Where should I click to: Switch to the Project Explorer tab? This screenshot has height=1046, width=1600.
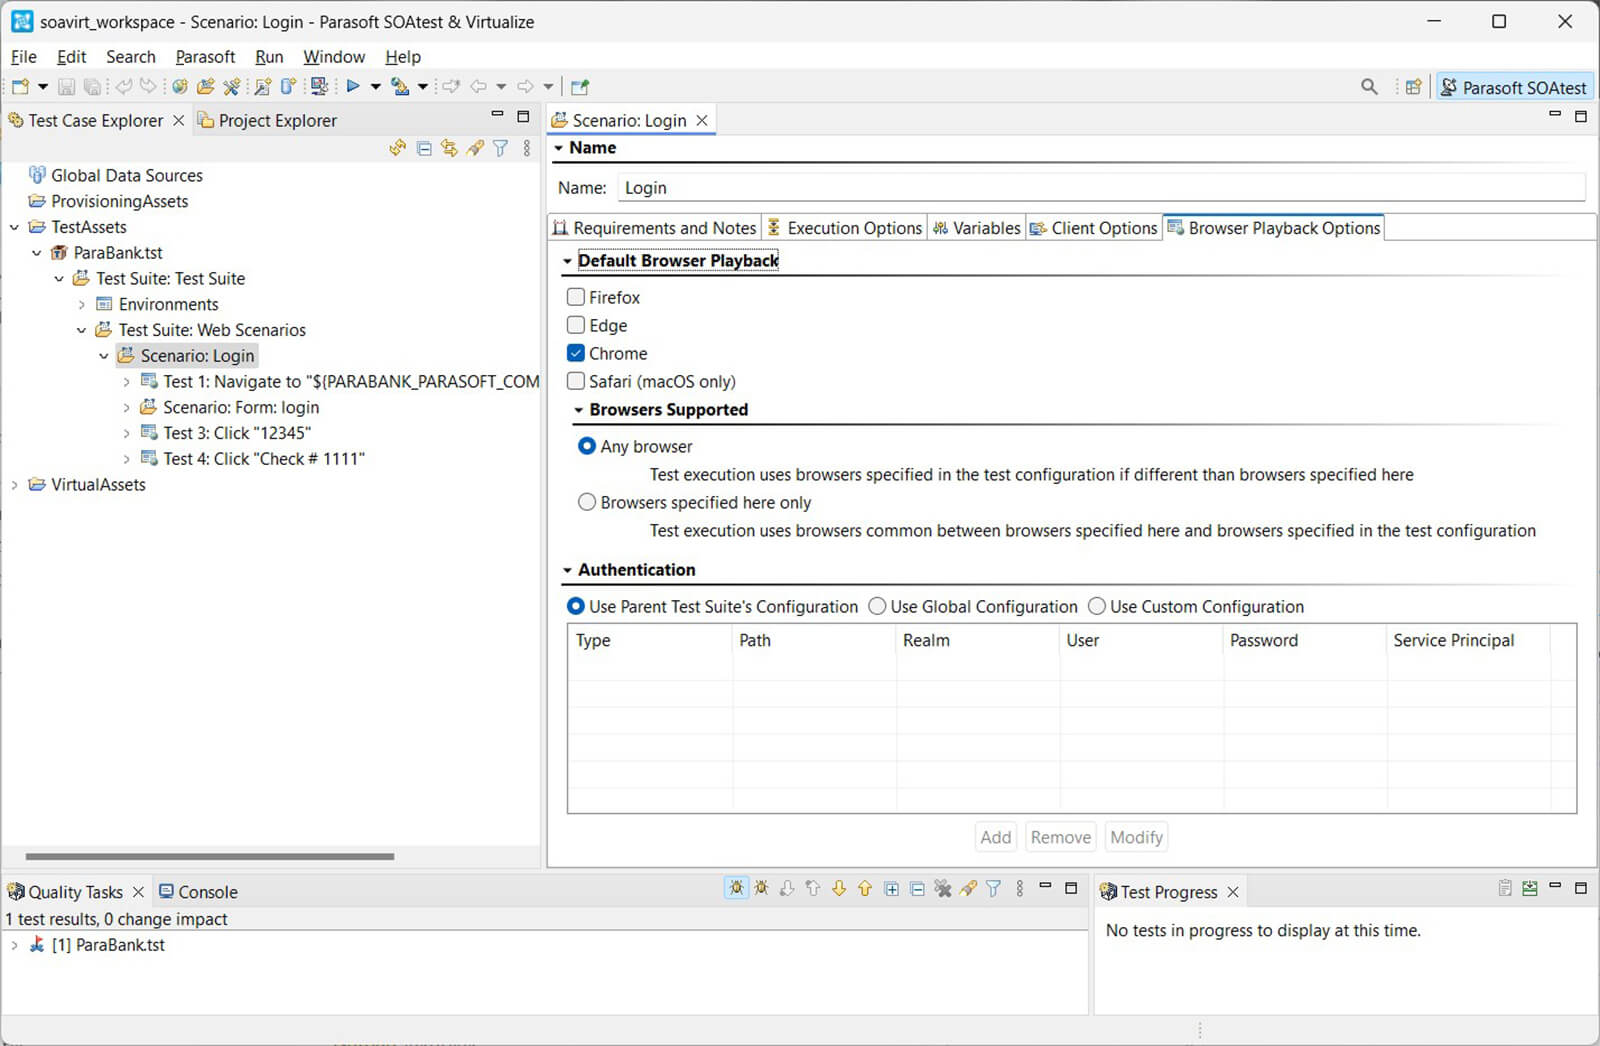[x=267, y=121]
